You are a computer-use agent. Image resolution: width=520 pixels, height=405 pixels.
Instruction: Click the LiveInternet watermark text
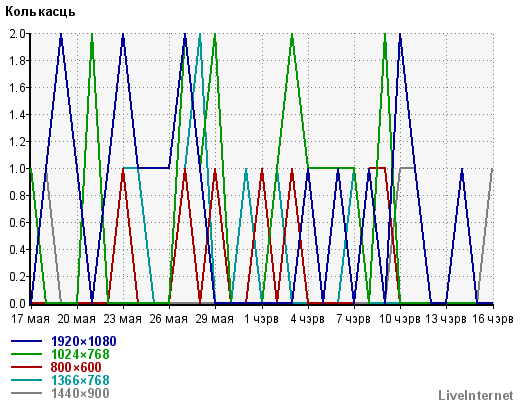(476, 395)
